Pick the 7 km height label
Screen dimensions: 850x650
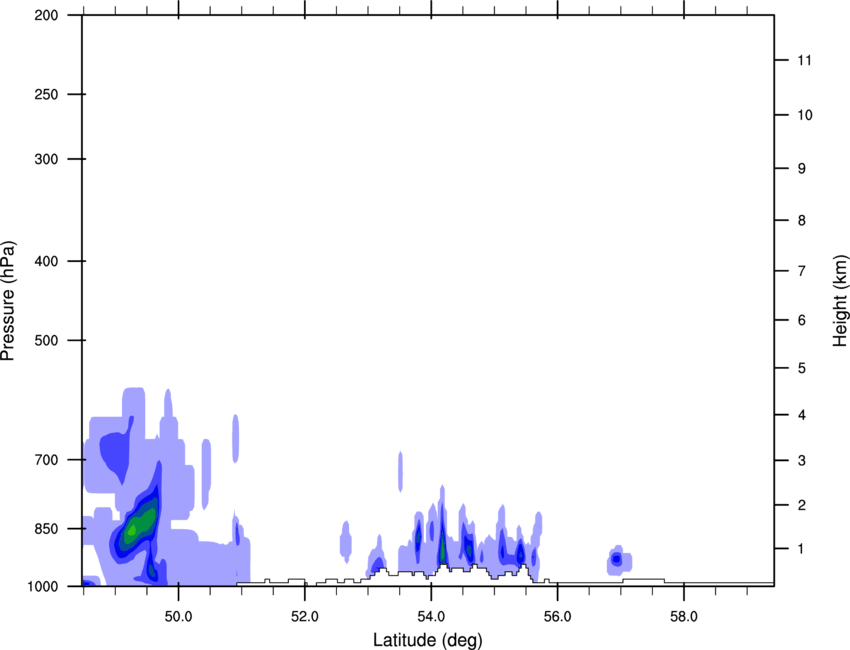coord(802,271)
